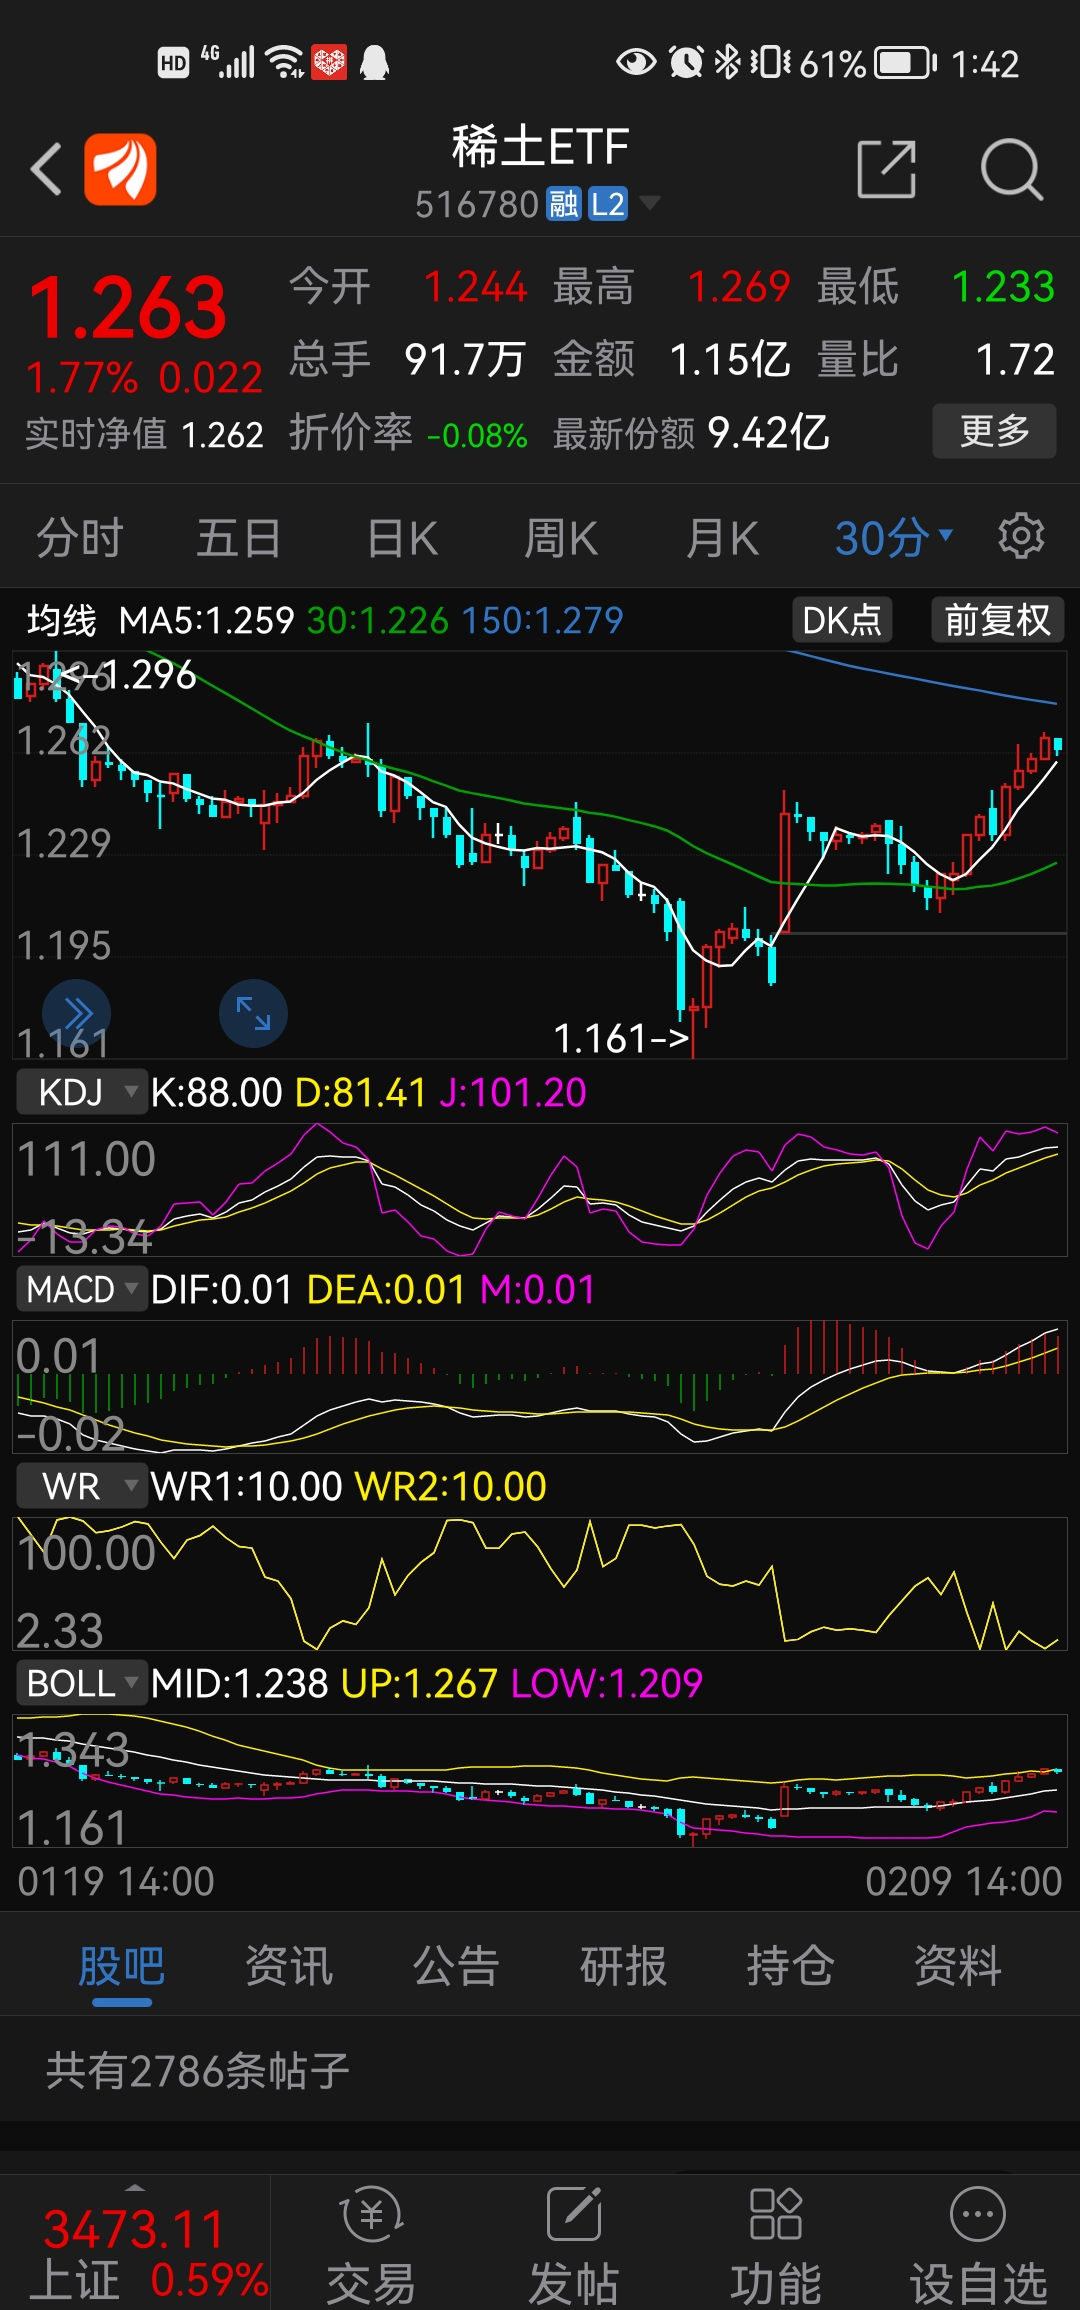
Task: Open chart settings gear icon
Action: coord(1021,537)
